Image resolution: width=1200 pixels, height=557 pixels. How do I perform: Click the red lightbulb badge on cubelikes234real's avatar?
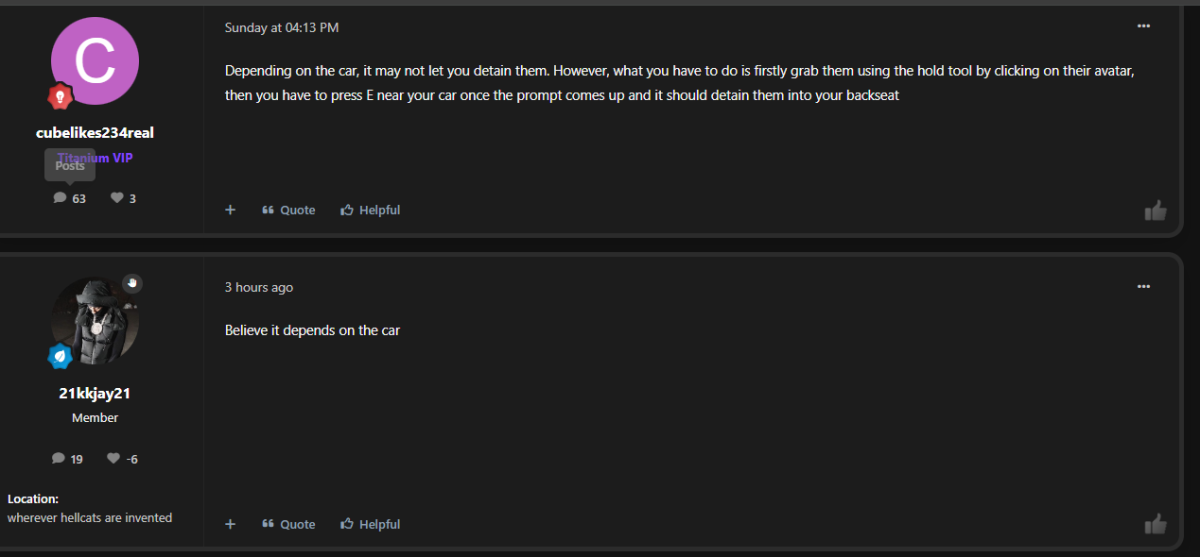(x=60, y=96)
